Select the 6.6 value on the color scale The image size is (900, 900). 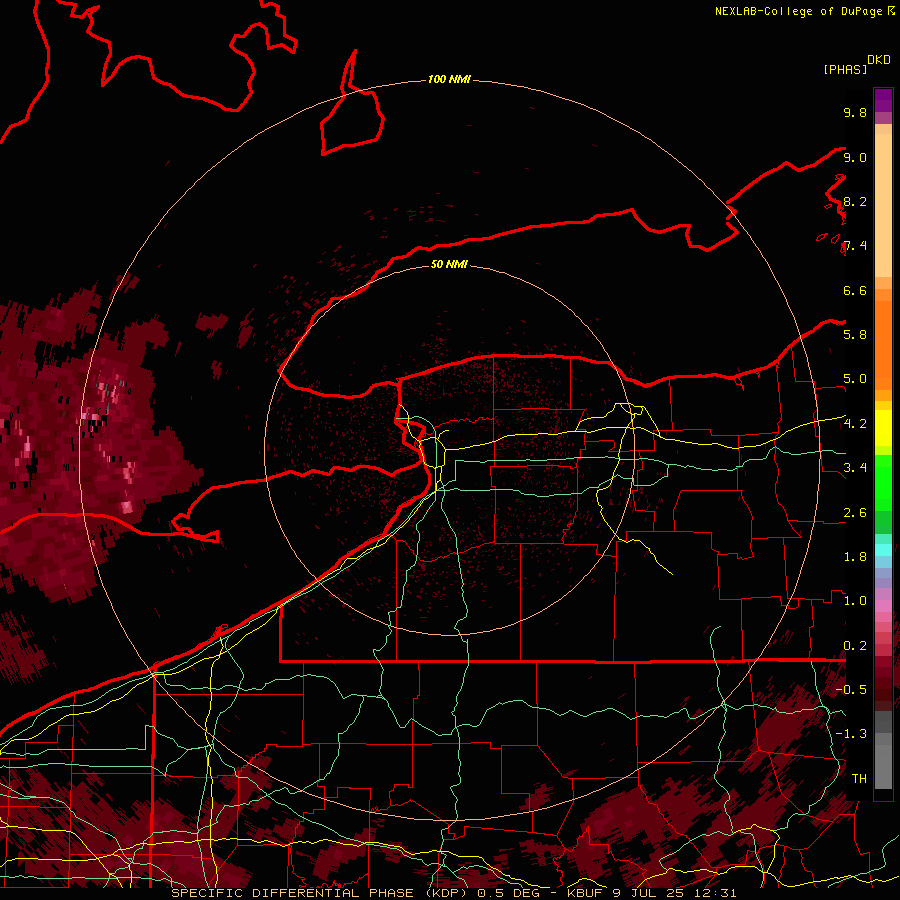coord(855,290)
